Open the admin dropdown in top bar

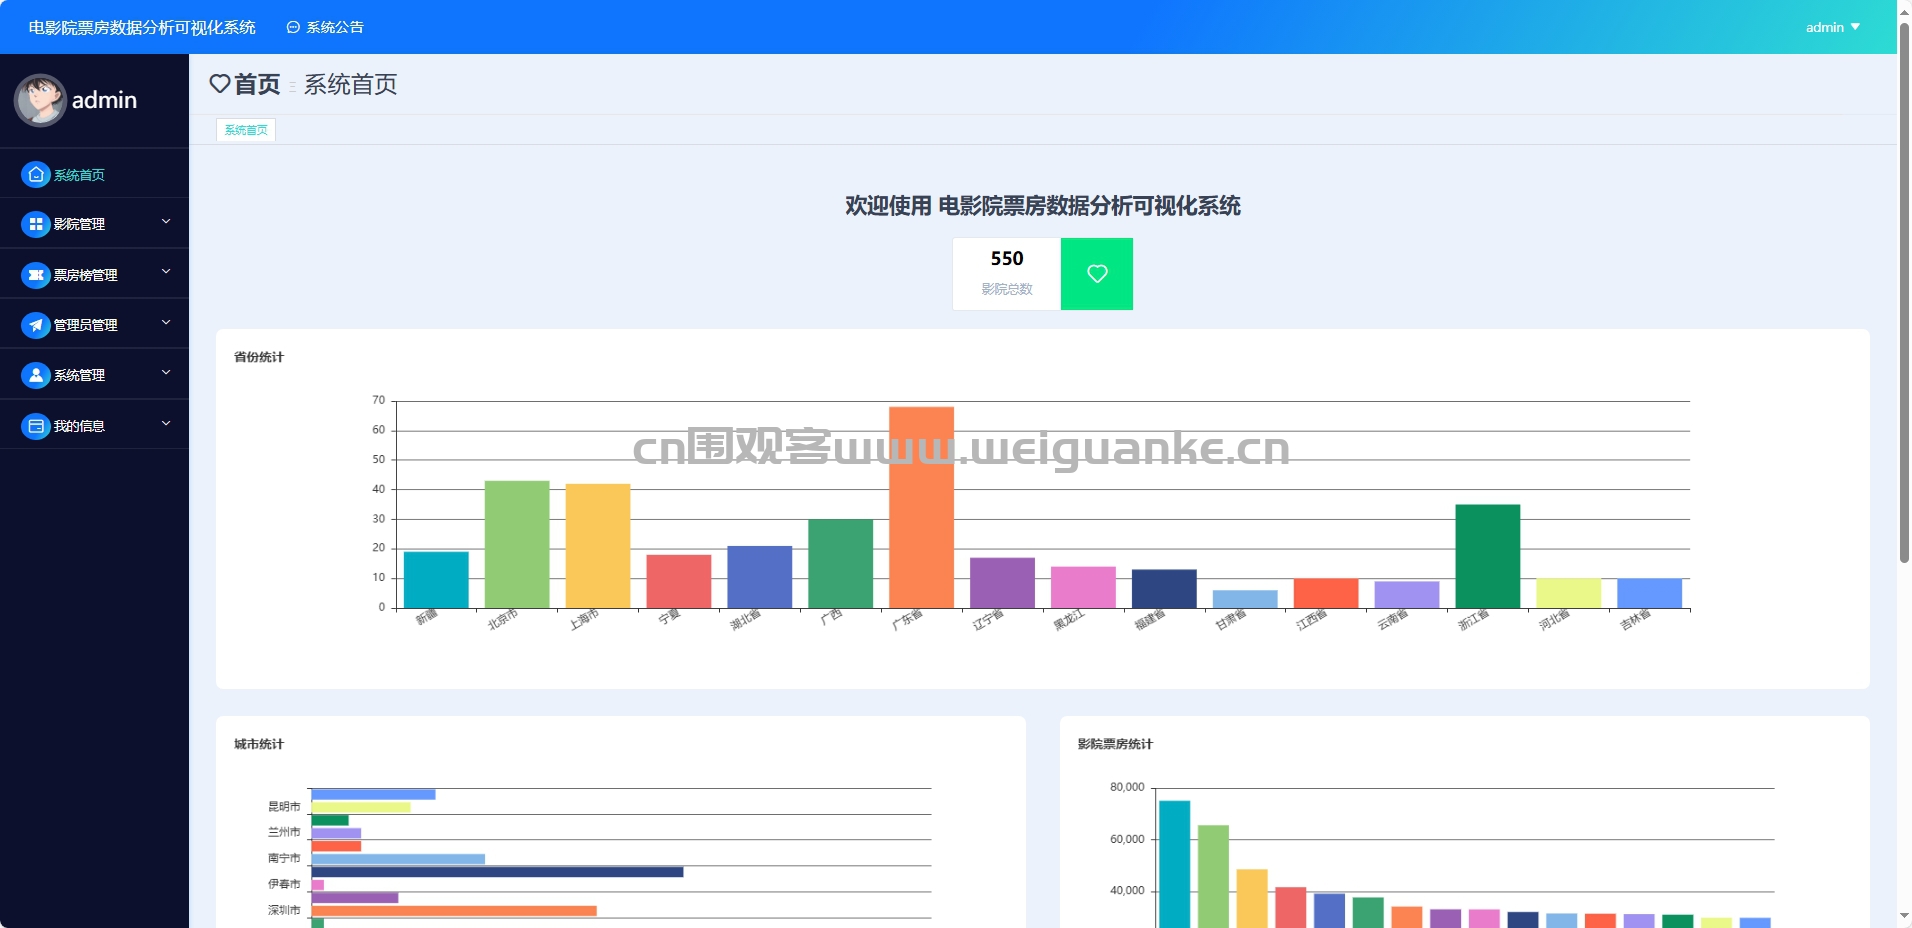[1832, 27]
